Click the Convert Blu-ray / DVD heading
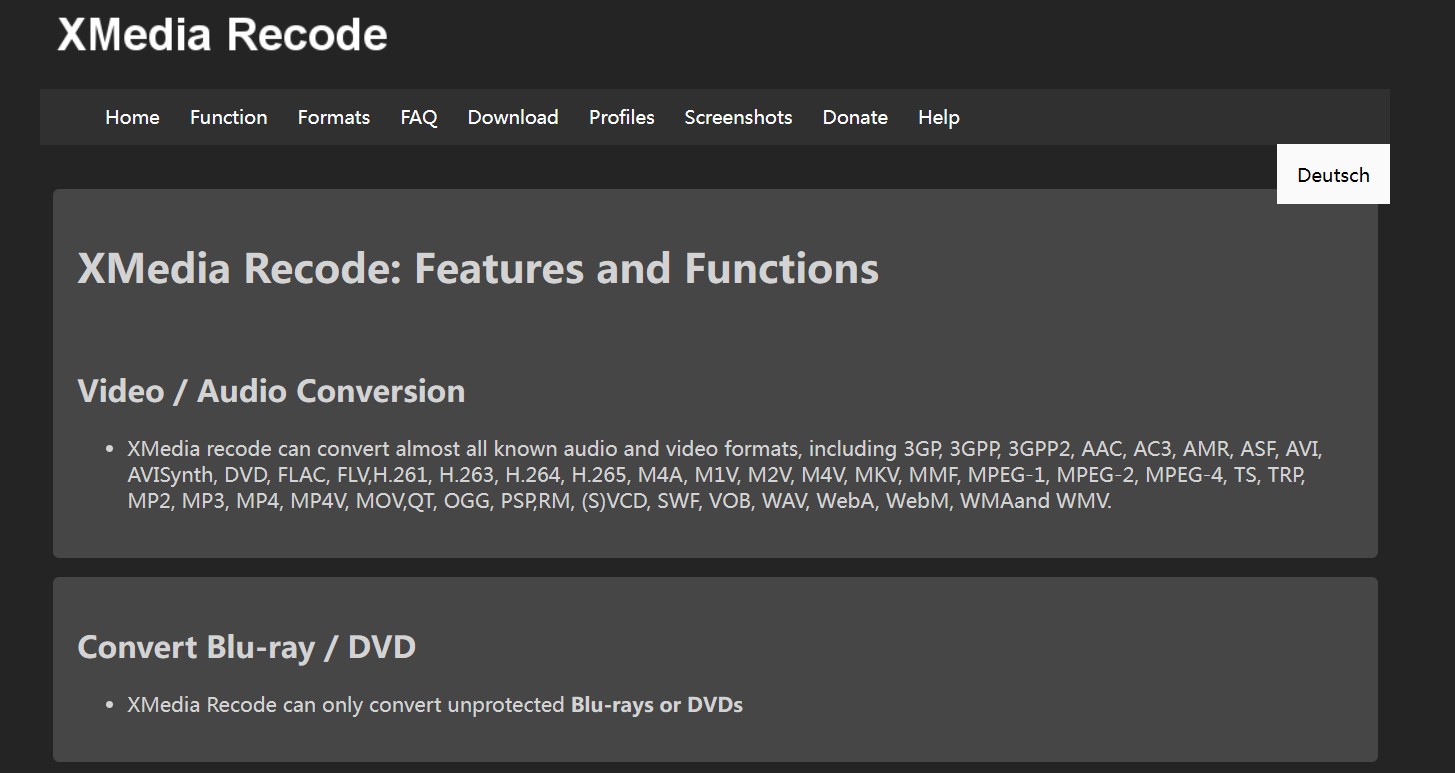Screen dimensions: 1455x773 (246, 647)
